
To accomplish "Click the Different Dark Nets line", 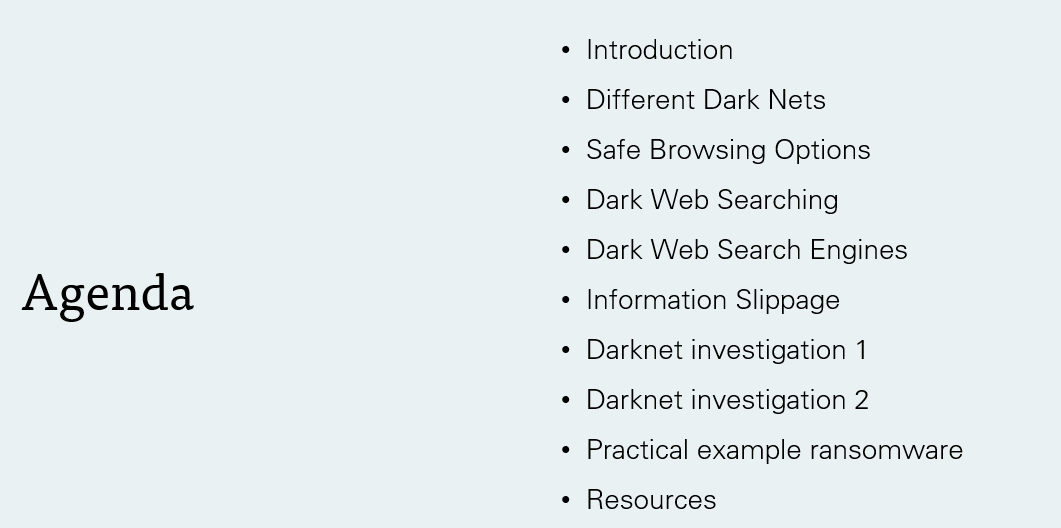I will pos(706,100).
